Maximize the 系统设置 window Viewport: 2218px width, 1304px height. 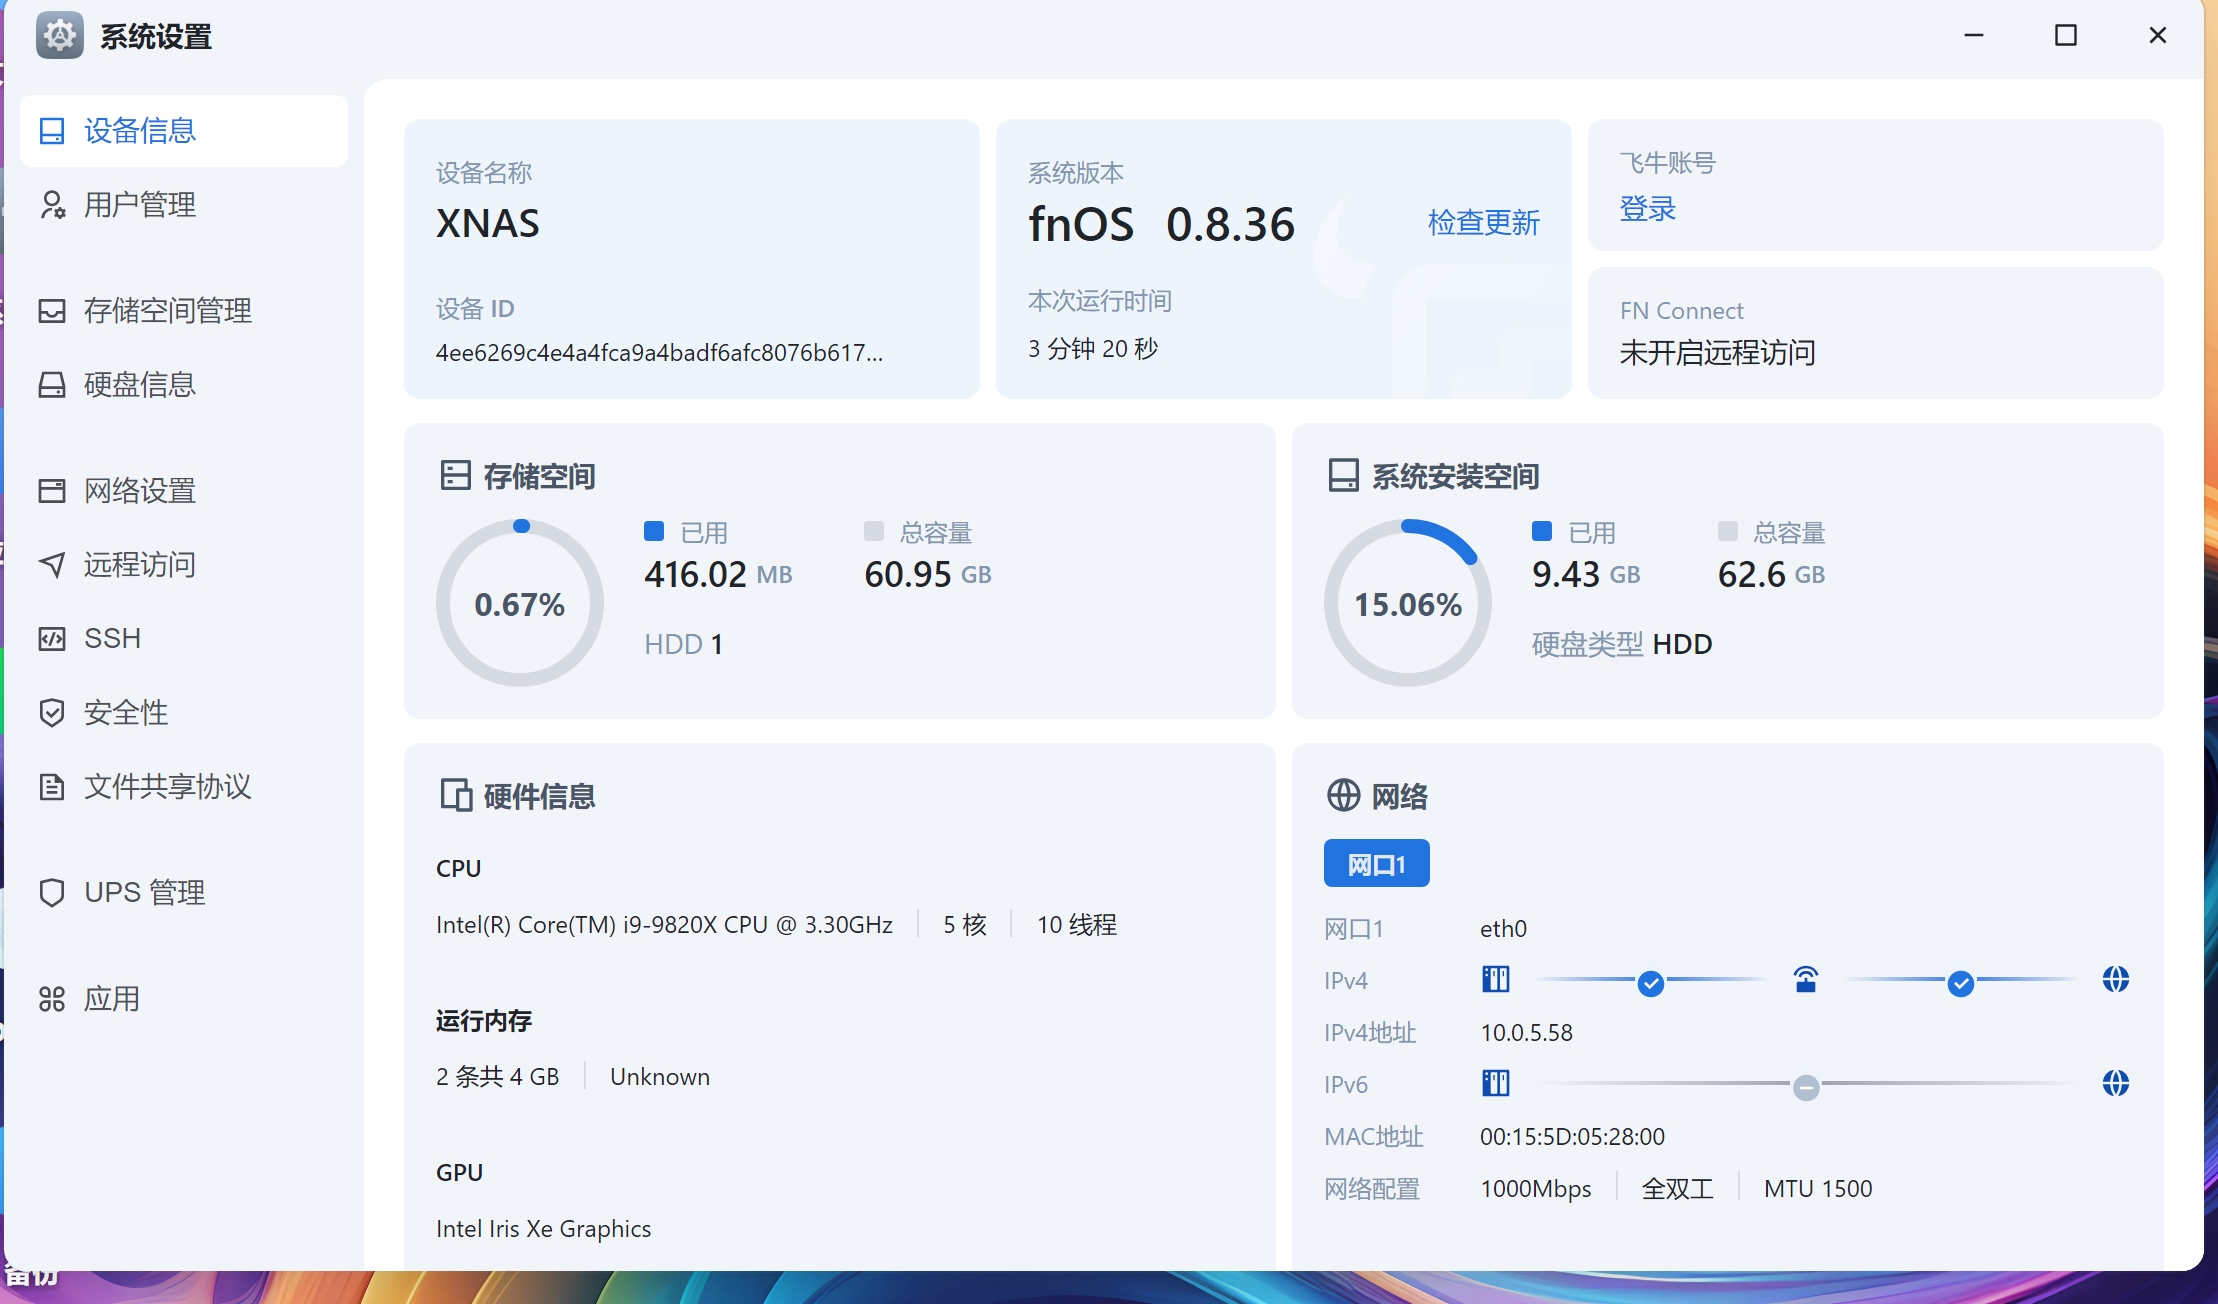click(2066, 36)
